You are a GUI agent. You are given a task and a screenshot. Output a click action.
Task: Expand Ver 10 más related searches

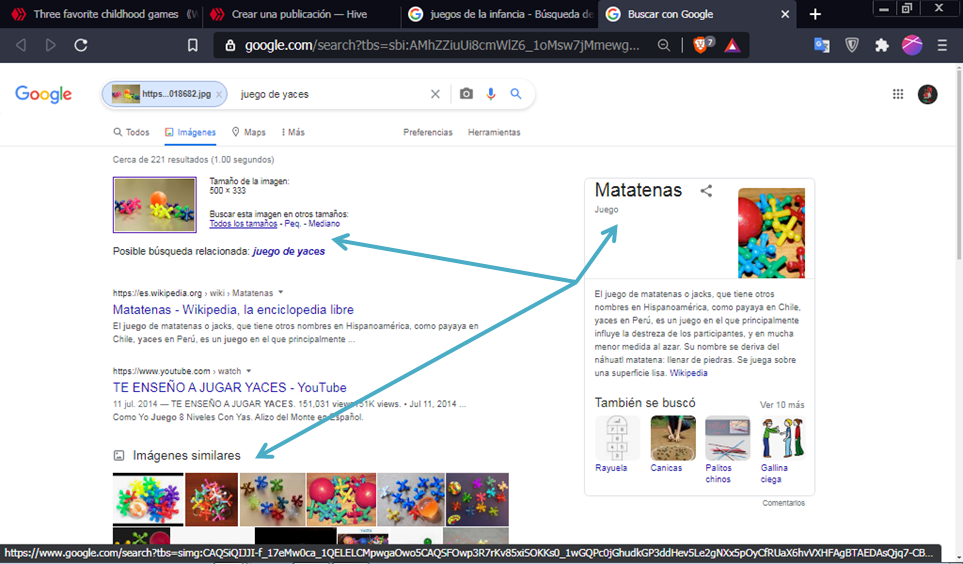[782, 405]
